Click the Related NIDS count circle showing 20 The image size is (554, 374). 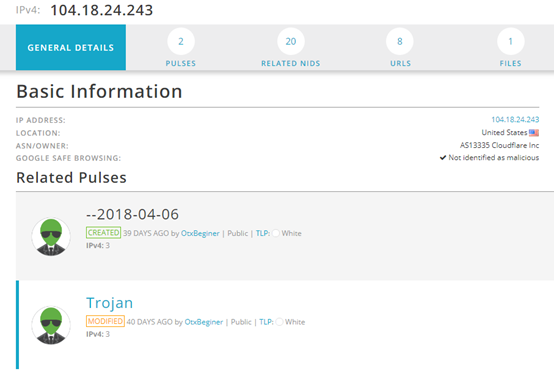[291, 41]
